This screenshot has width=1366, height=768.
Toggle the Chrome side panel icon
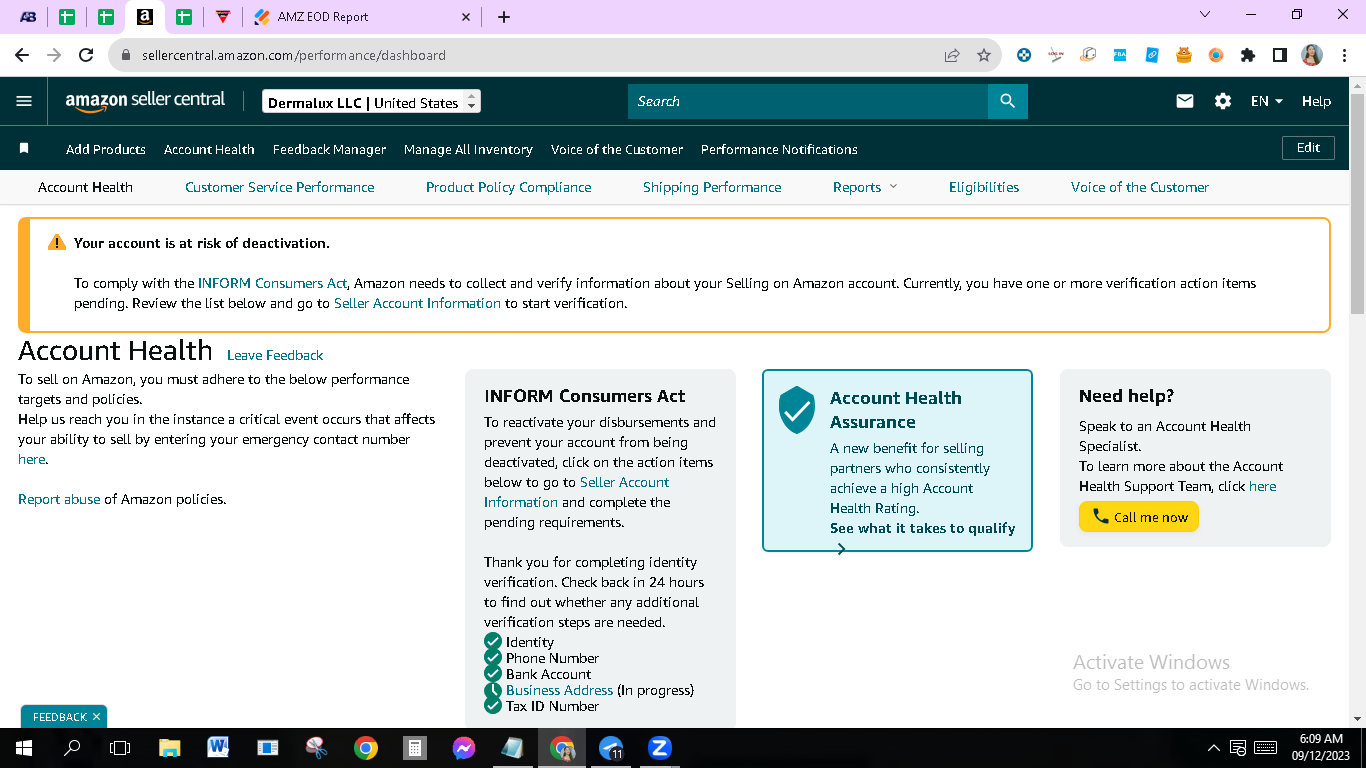[x=1279, y=55]
